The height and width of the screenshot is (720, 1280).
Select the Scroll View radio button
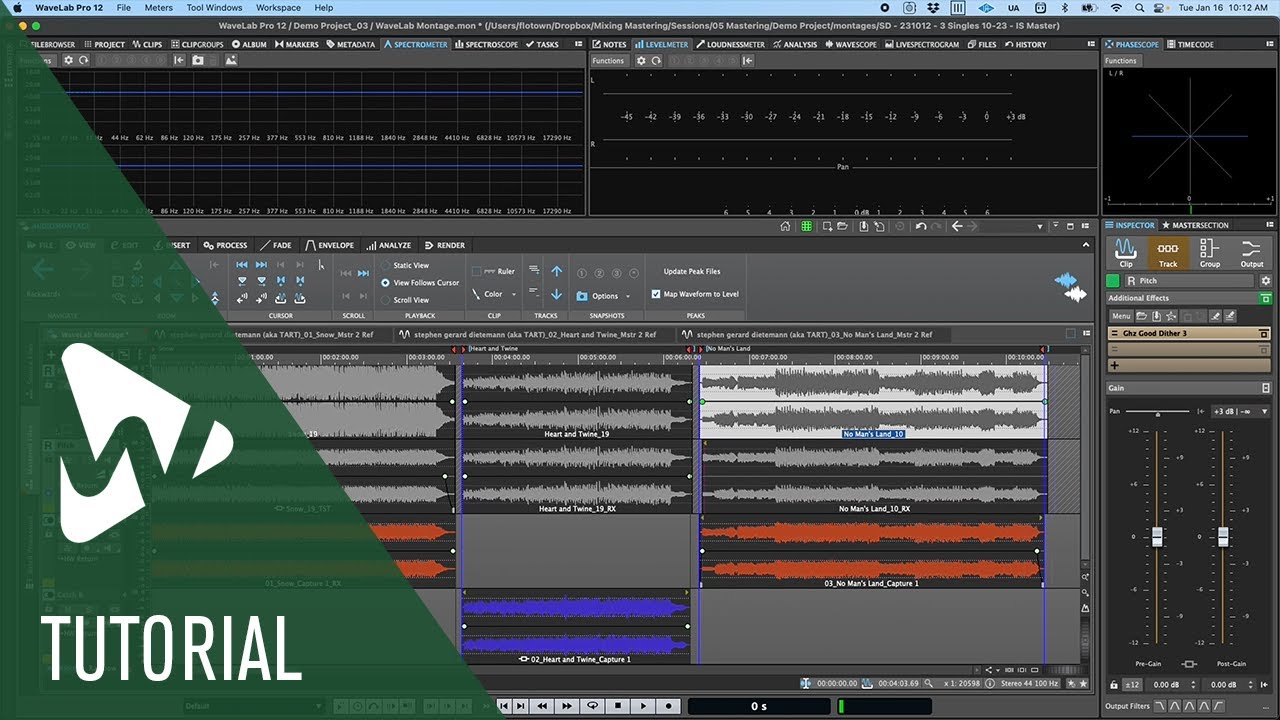(x=385, y=299)
